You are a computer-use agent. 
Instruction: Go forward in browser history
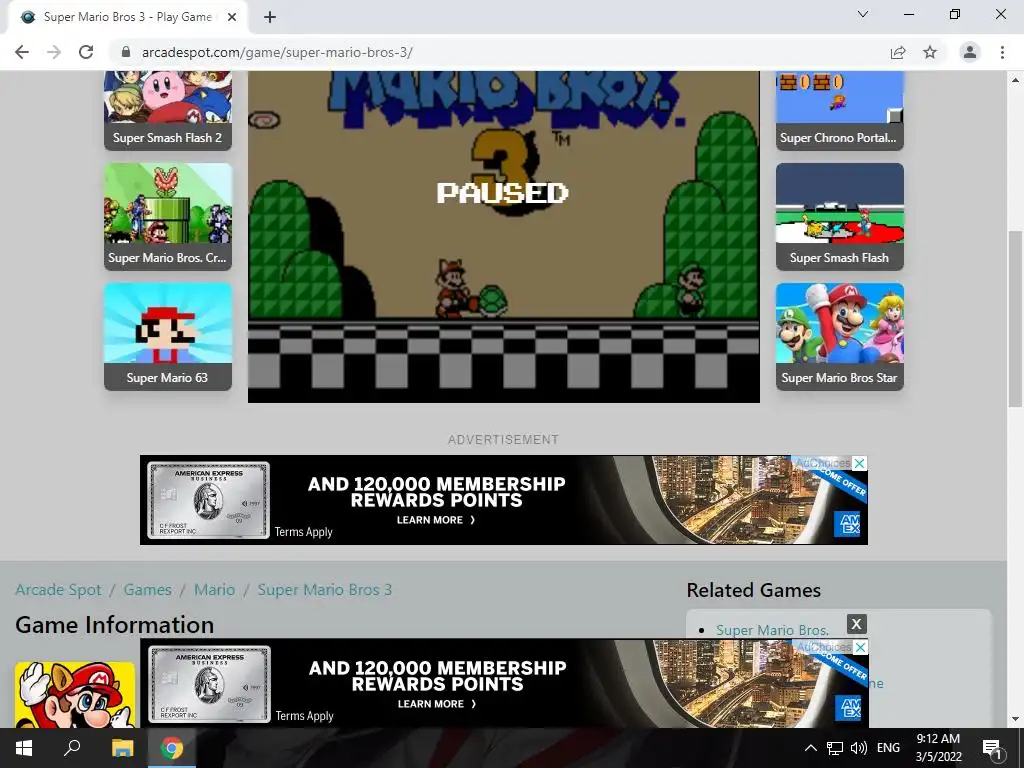click(x=54, y=52)
